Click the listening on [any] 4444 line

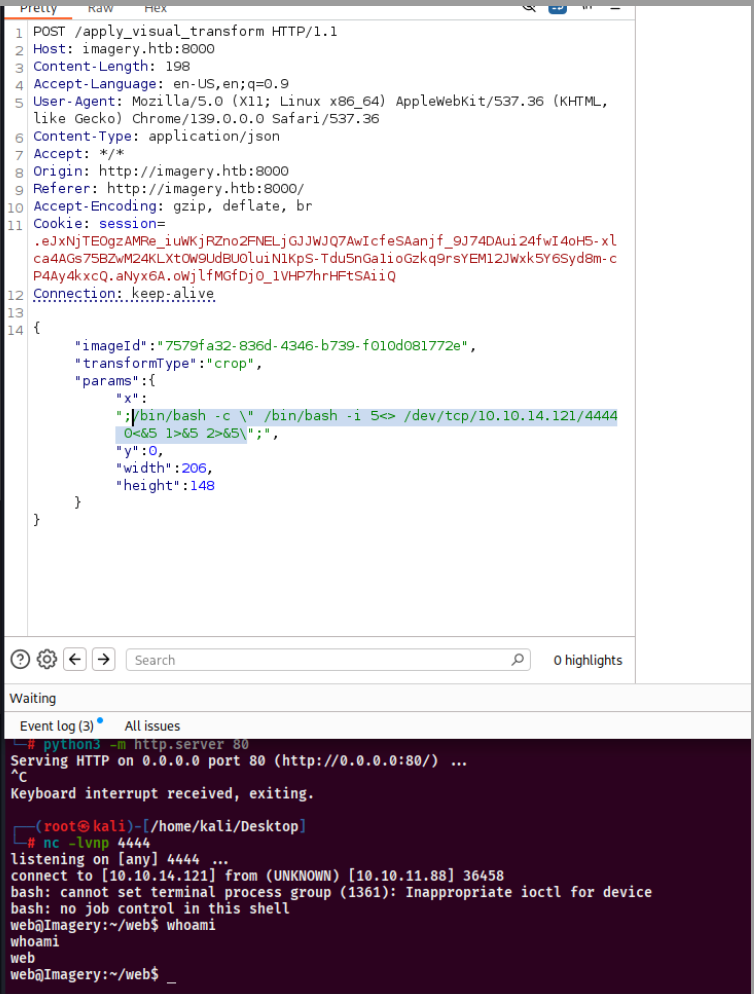pos(119,859)
